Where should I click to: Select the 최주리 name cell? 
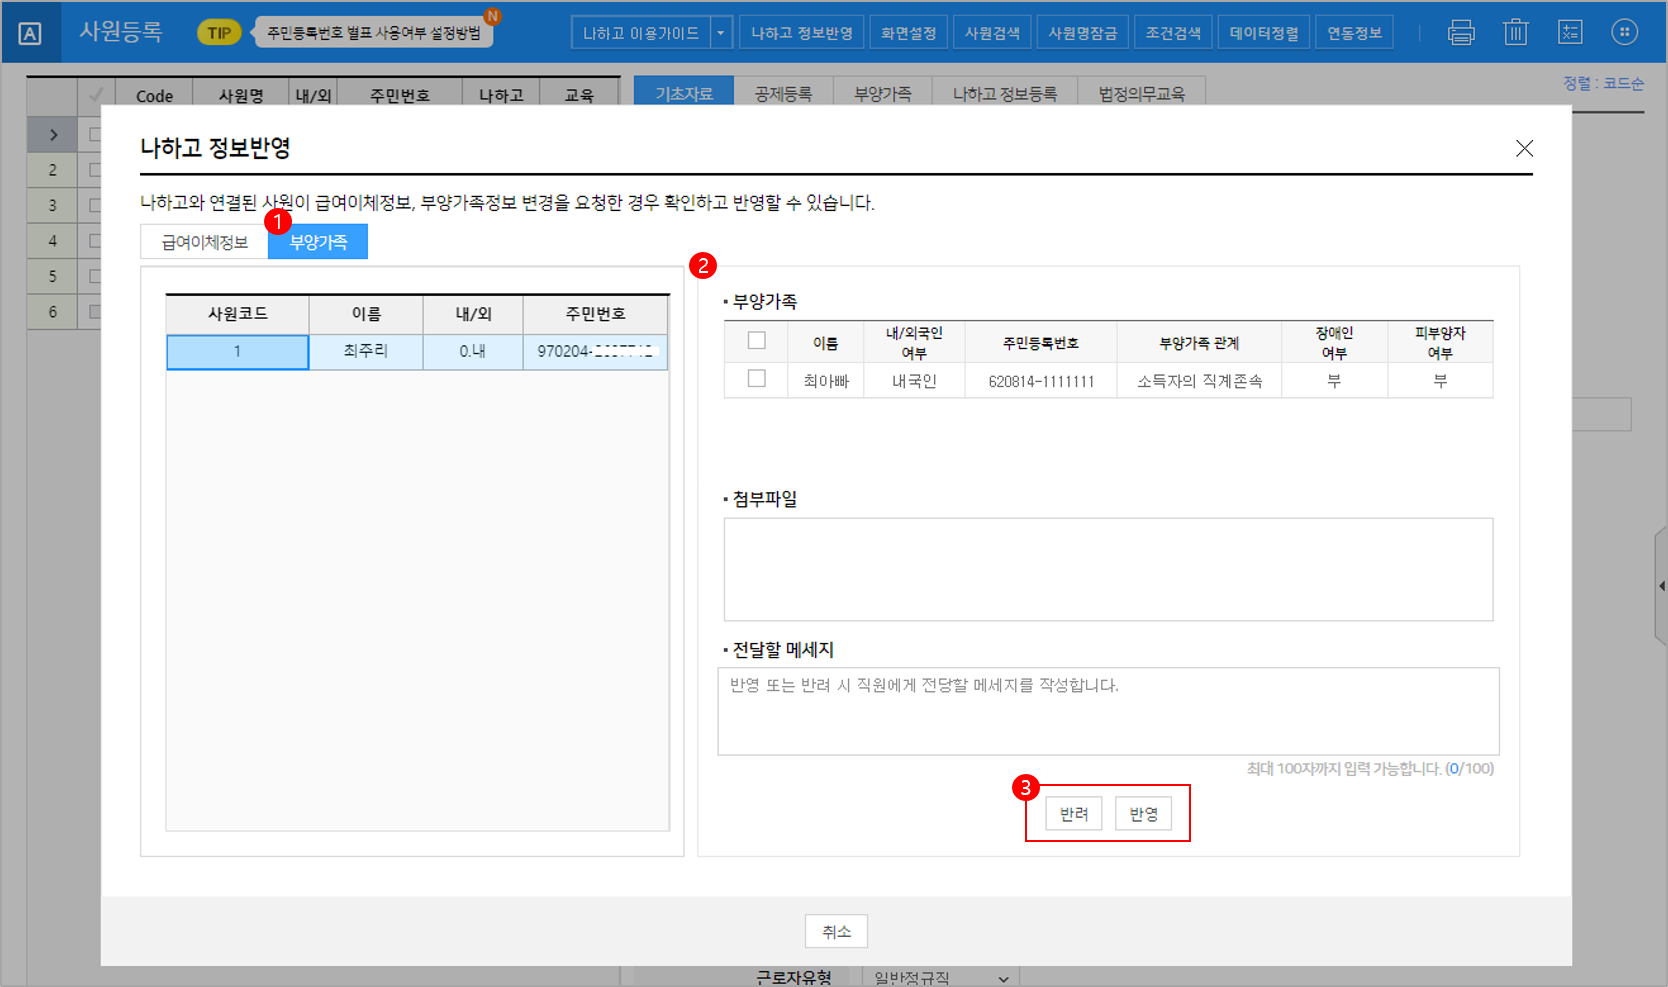pyautogui.click(x=366, y=352)
